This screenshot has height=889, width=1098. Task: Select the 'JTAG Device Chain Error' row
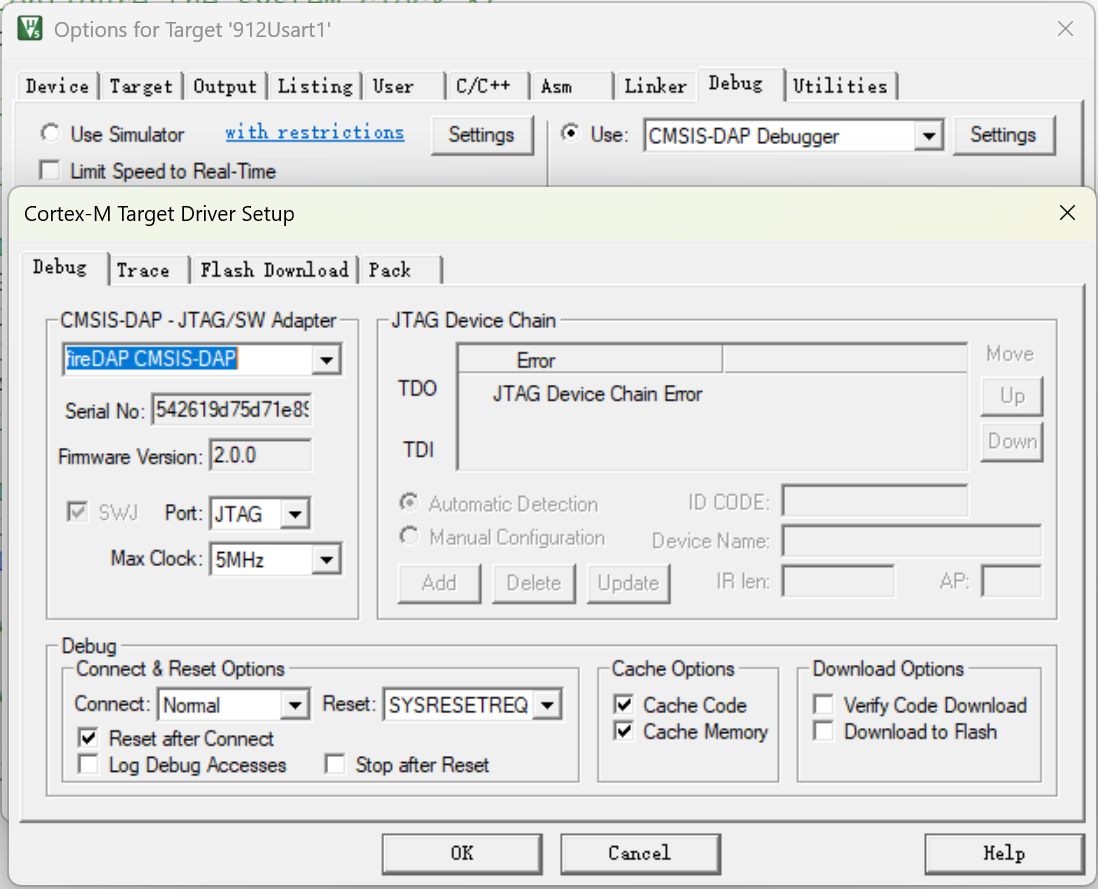coord(597,394)
